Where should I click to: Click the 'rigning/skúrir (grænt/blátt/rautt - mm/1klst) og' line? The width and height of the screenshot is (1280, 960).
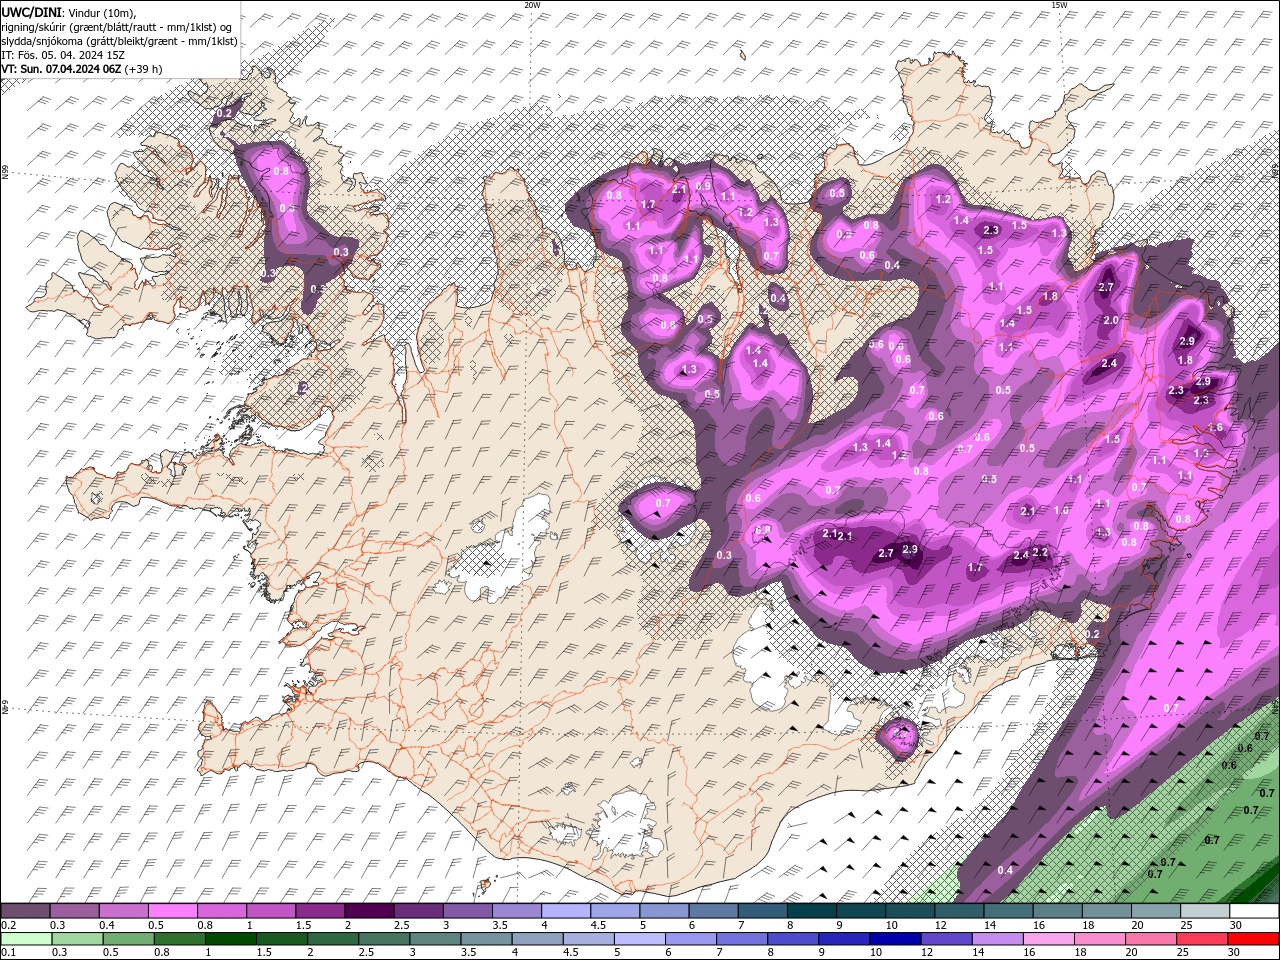point(117,27)
